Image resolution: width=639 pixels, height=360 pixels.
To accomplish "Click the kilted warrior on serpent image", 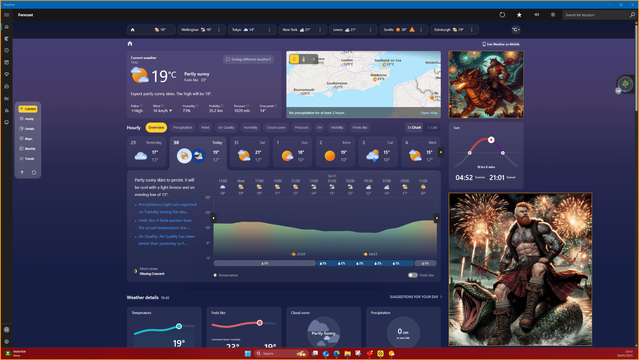I will coord(520,269).
